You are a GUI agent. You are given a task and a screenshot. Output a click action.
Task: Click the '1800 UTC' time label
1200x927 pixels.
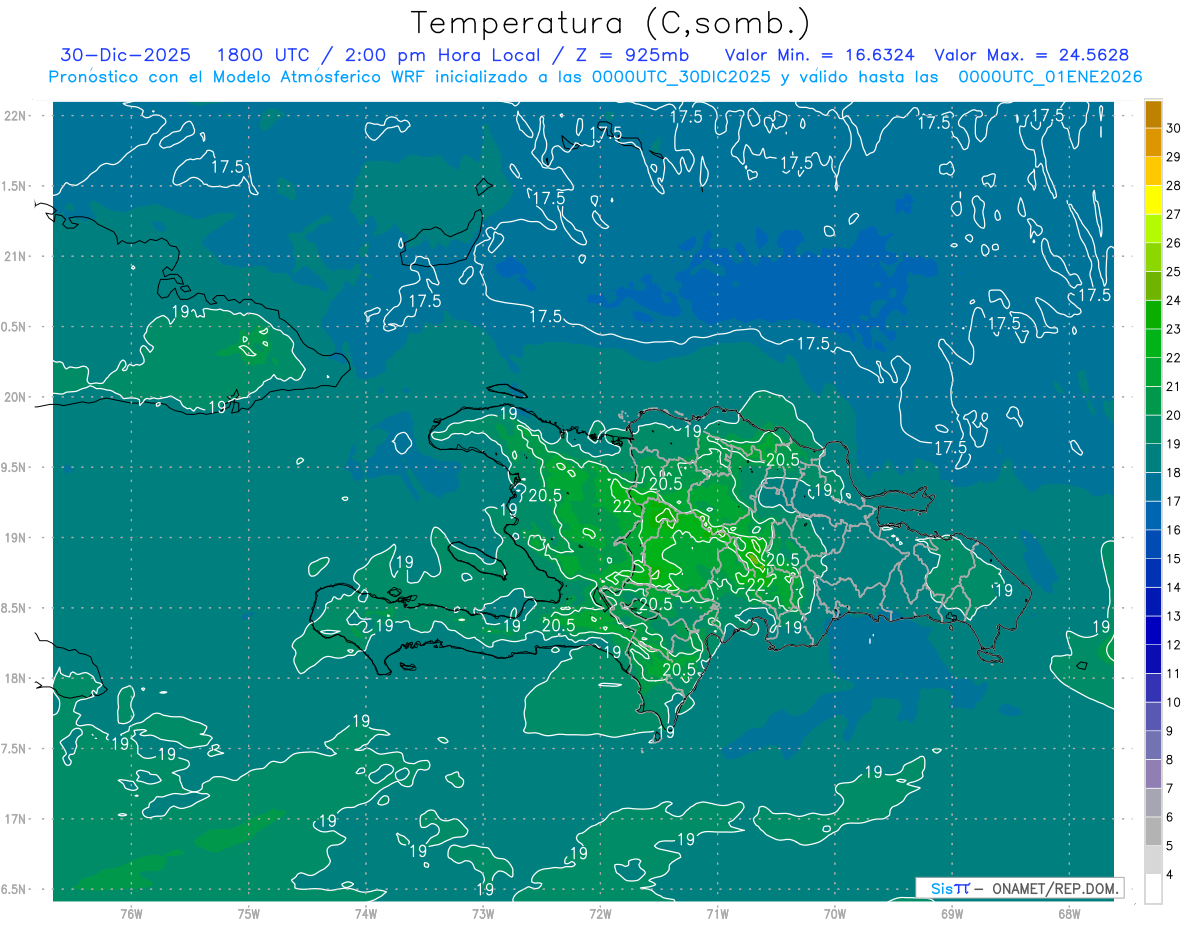(x=262, y=55)
